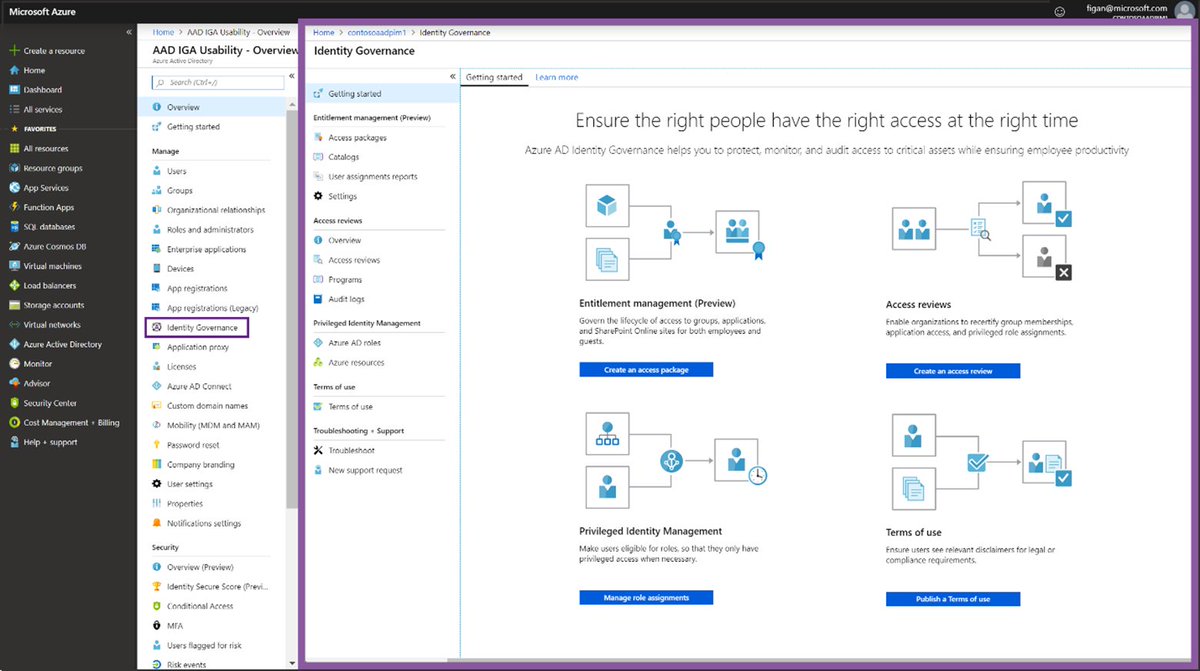Click Create an access package button
Screen dimensions: 1200x671
646,369
